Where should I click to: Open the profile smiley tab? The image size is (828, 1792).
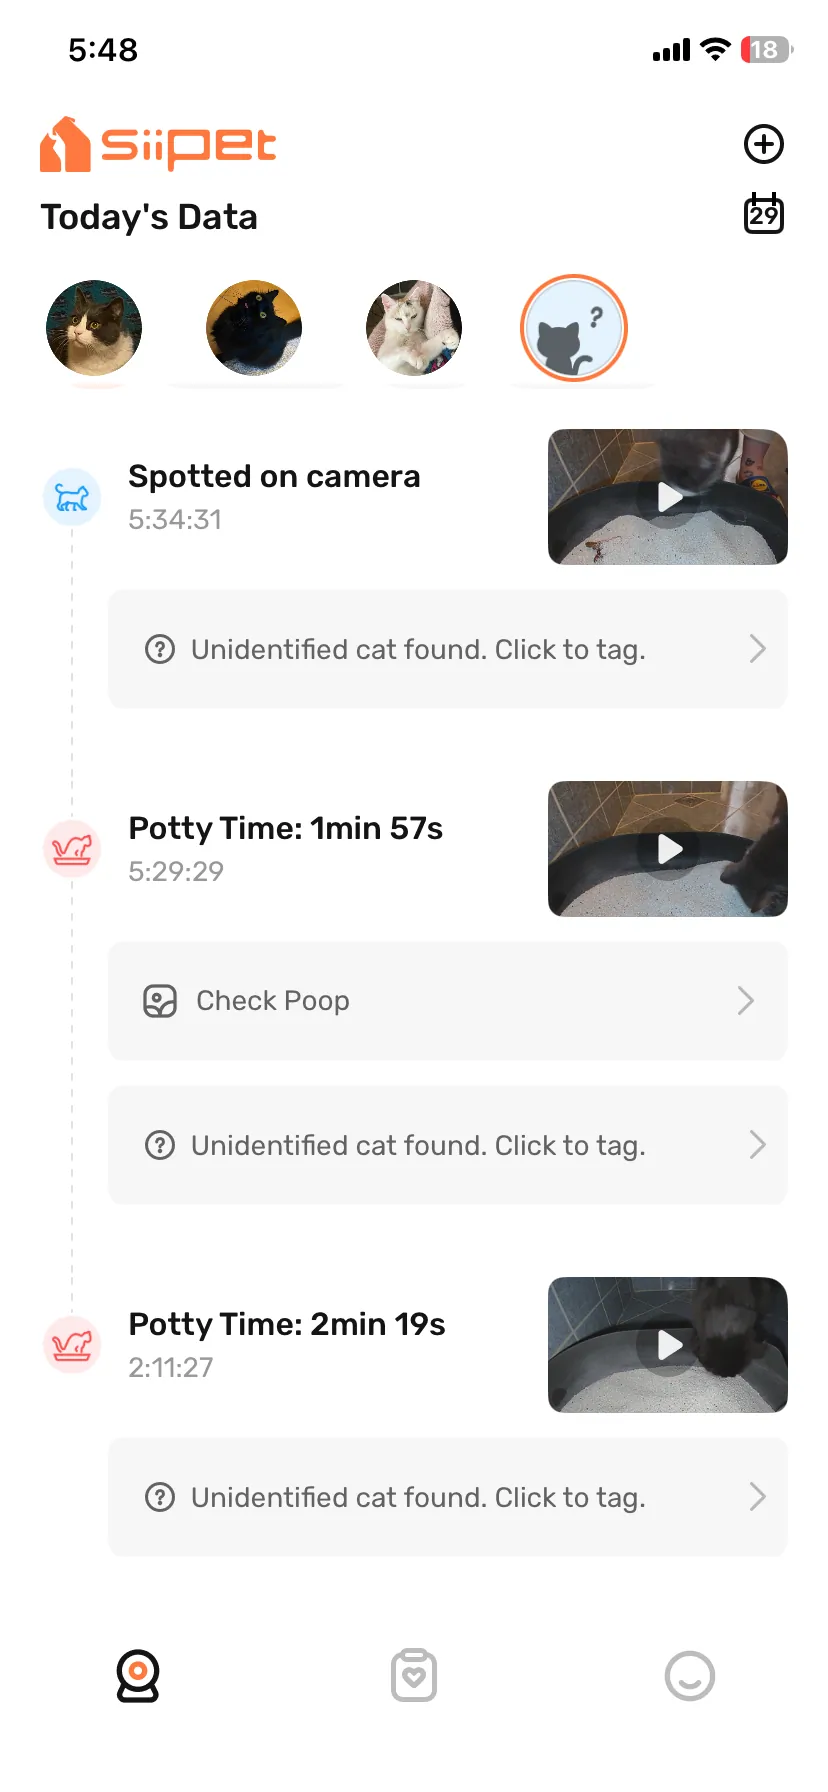690,1676
